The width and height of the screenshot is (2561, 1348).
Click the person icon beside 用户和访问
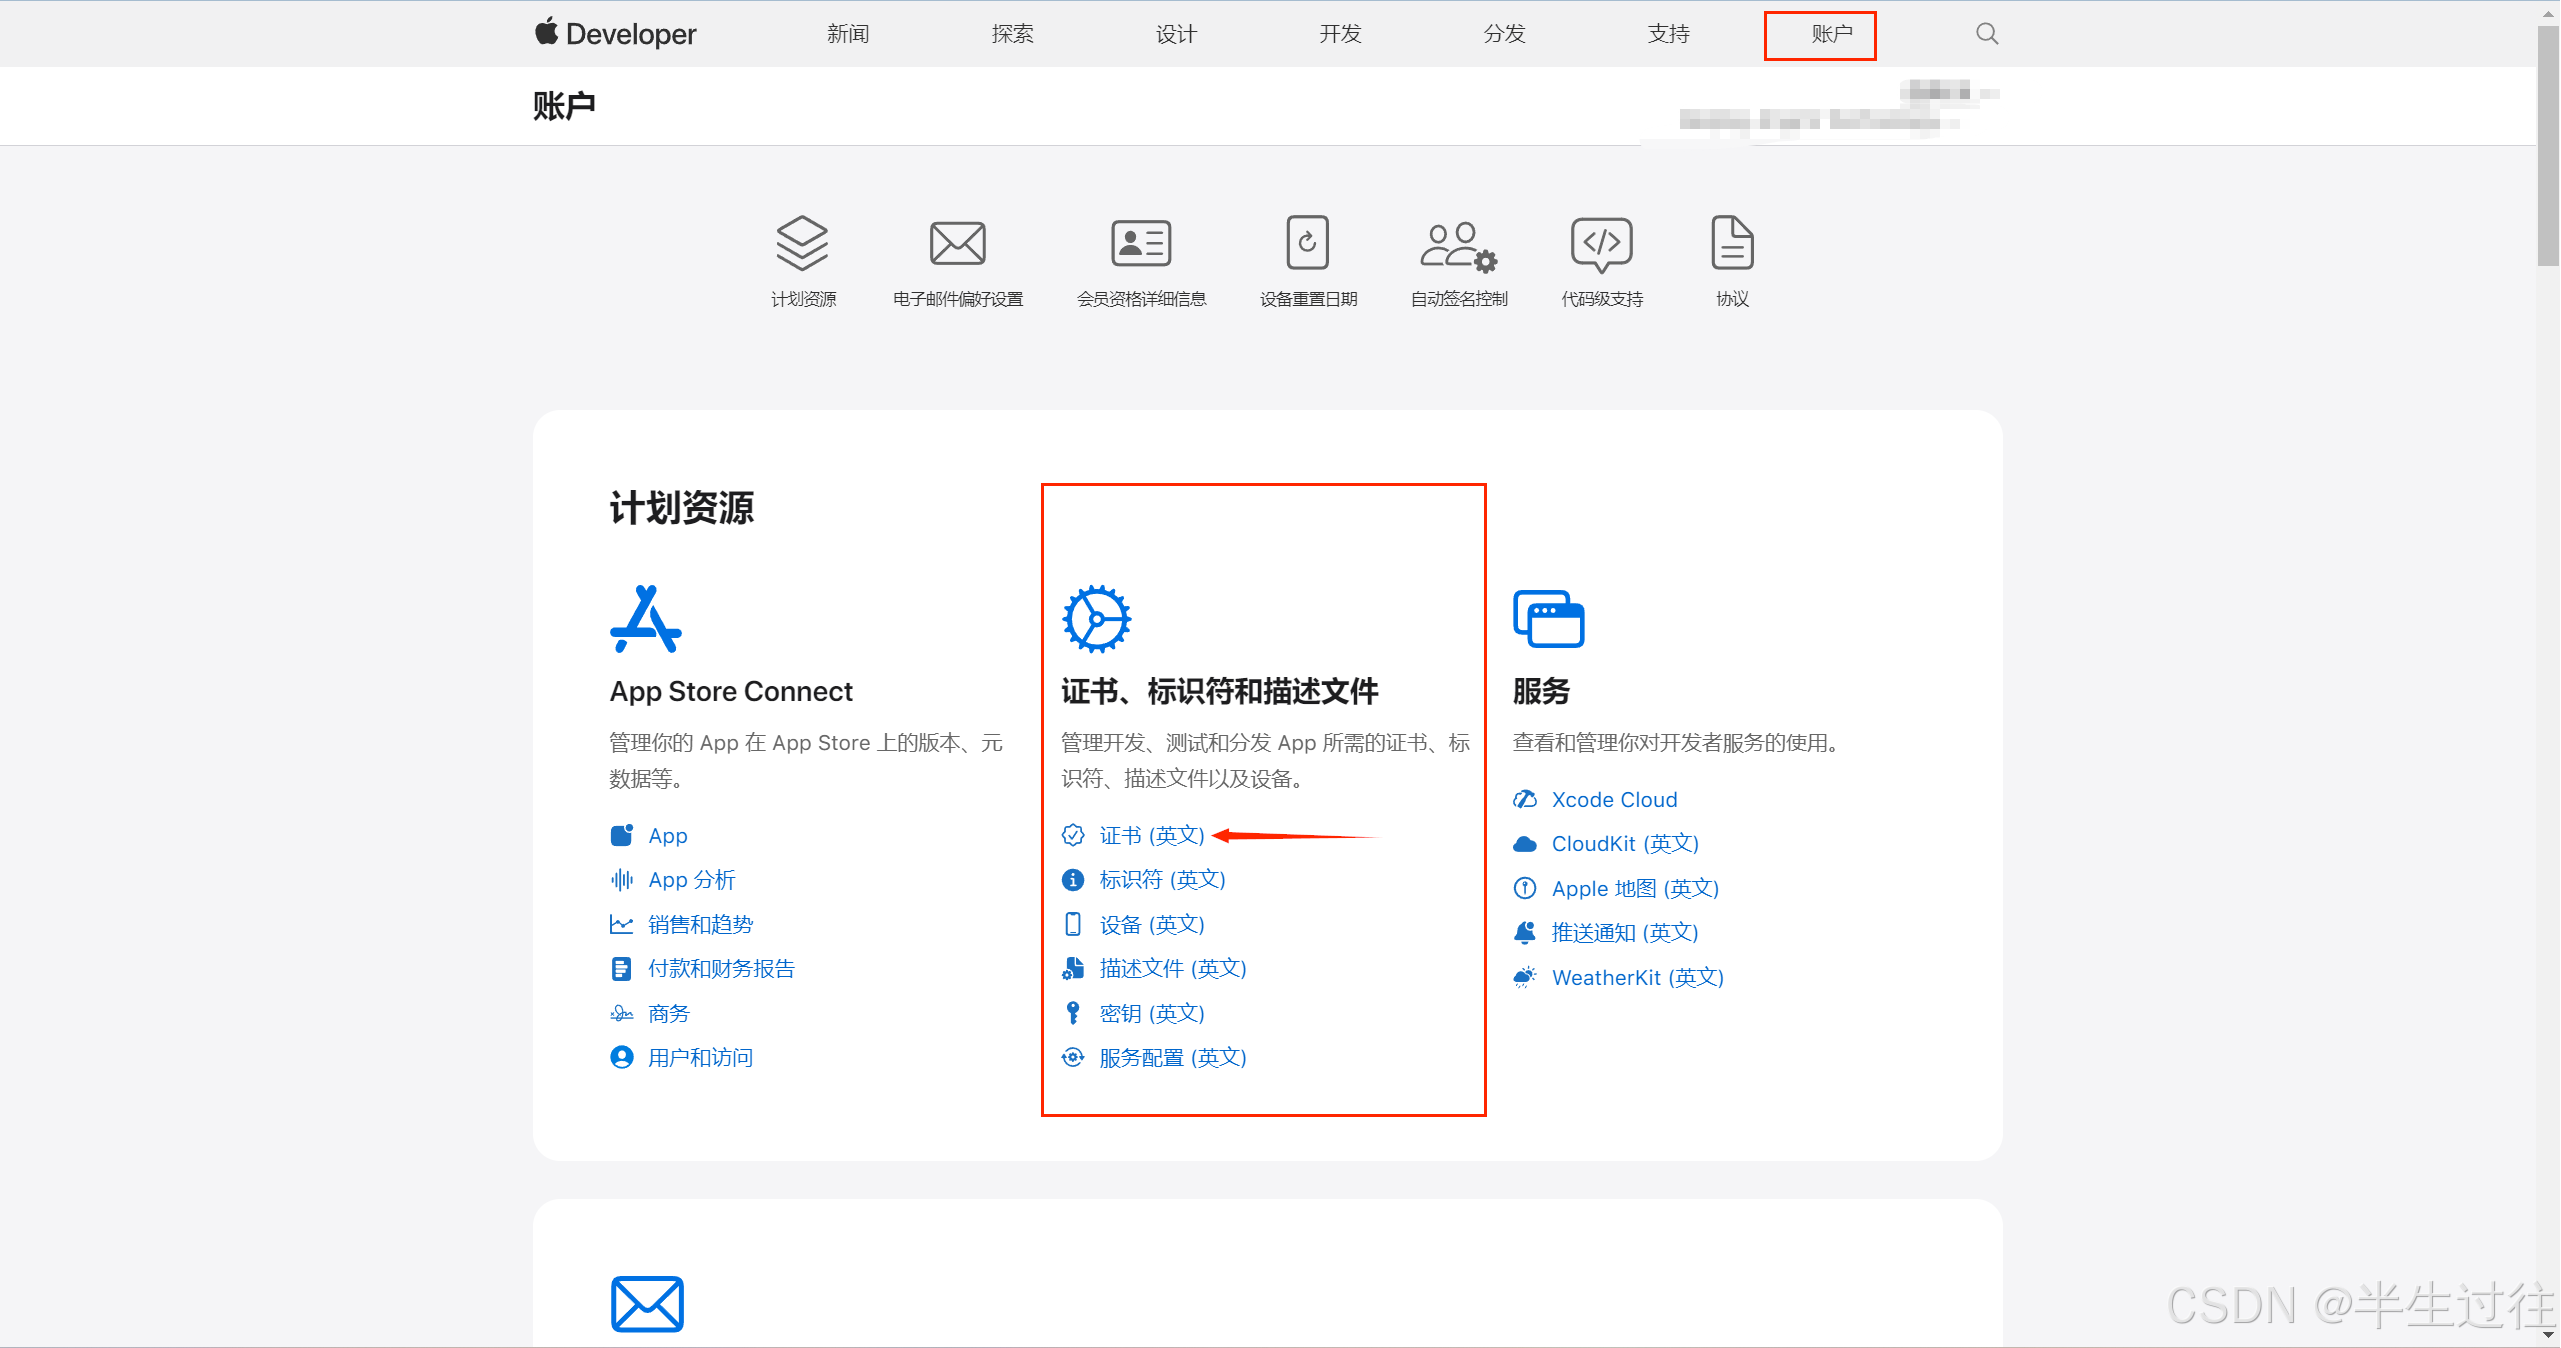[x=622, y=1057]
